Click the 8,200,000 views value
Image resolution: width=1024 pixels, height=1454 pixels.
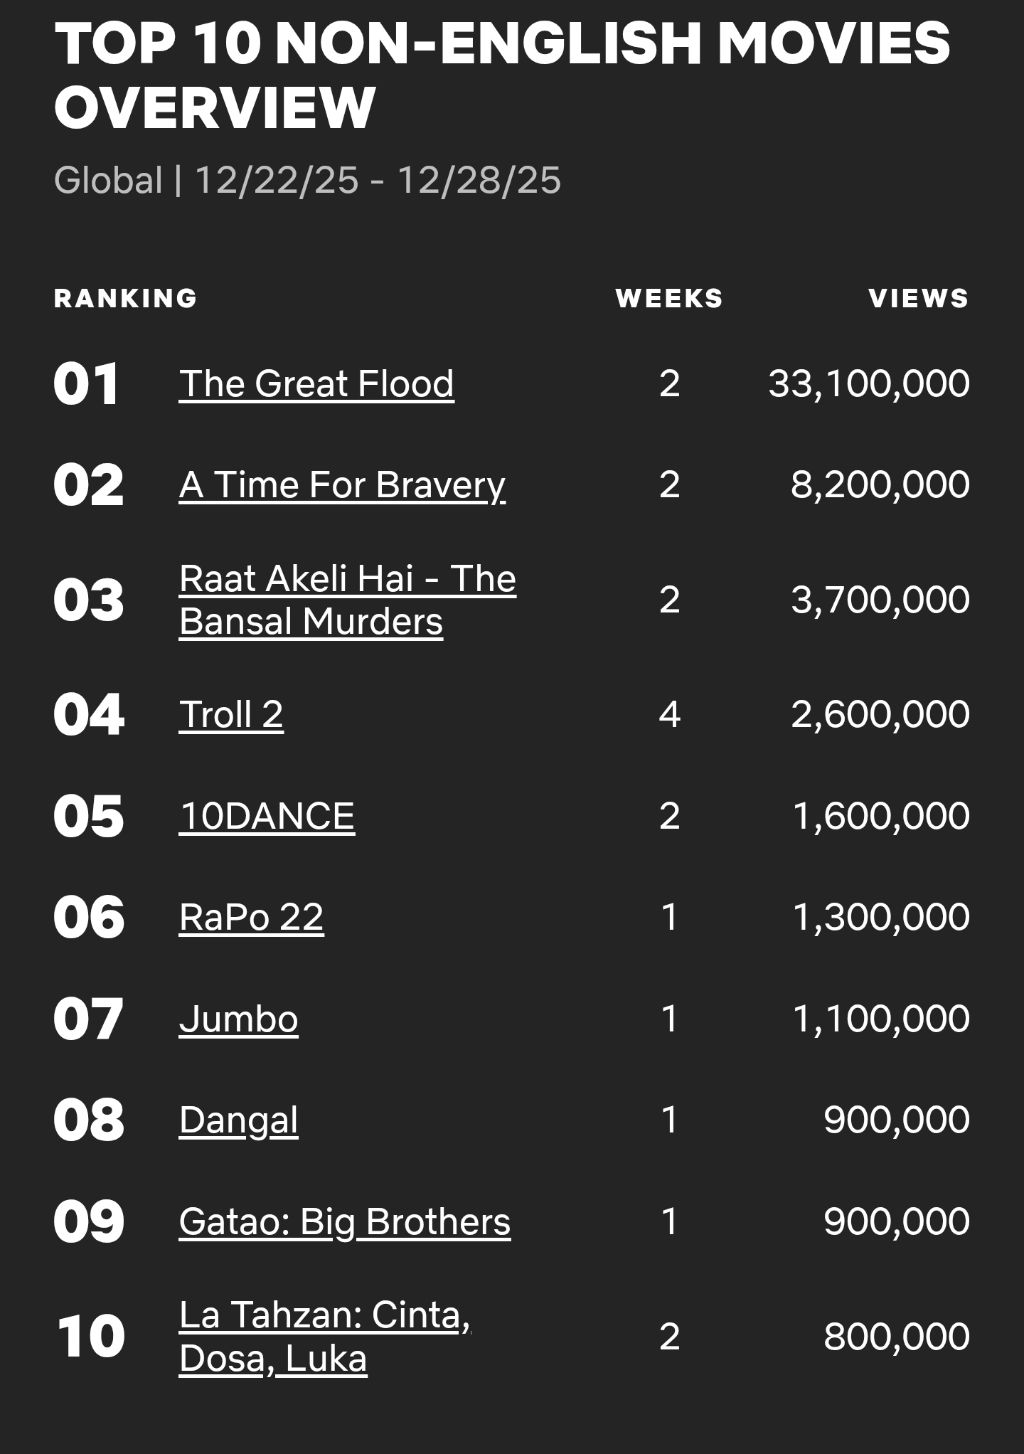coord(880,485)
